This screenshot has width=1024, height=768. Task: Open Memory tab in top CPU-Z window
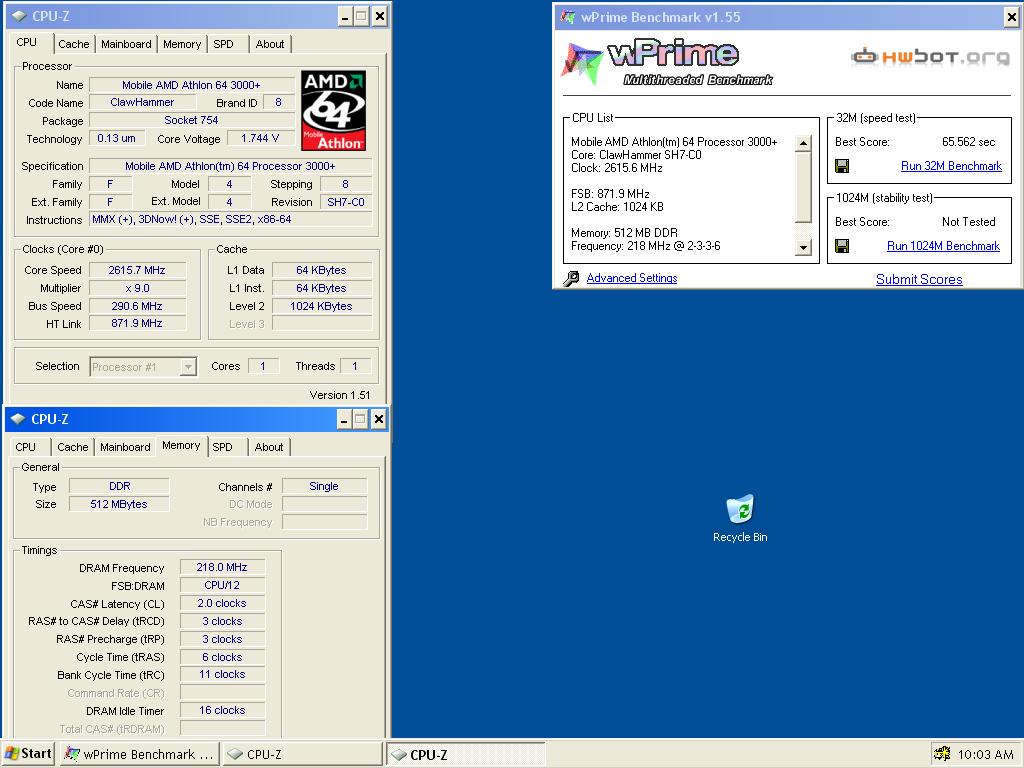pyautogui.click(x=182, y=44)
